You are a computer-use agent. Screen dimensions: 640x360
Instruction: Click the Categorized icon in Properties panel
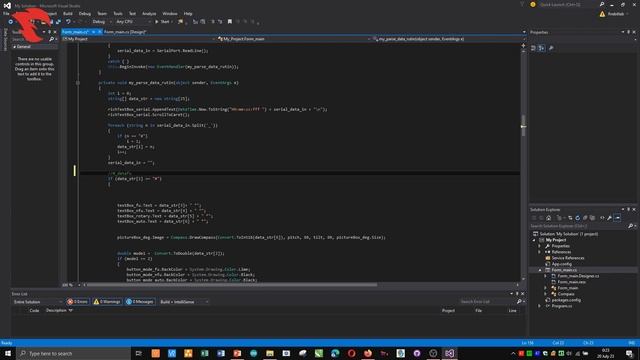[533, 48]
